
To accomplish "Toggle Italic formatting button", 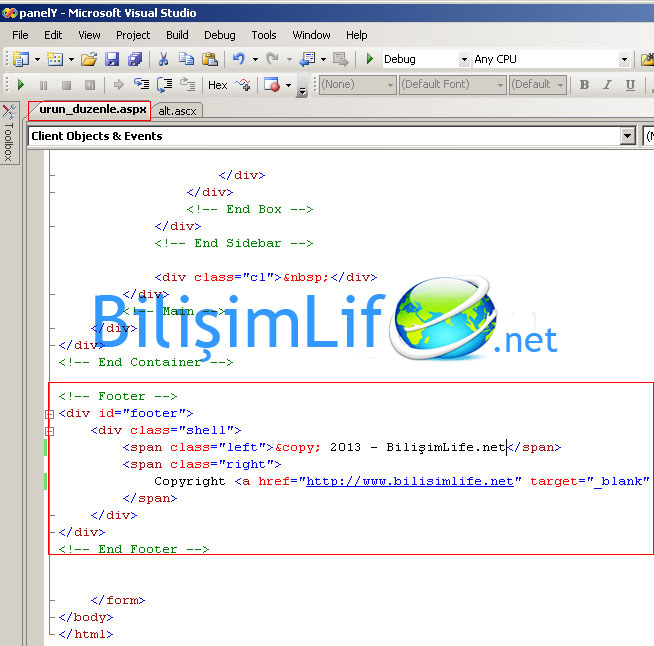I will click(x=607, y=85).
